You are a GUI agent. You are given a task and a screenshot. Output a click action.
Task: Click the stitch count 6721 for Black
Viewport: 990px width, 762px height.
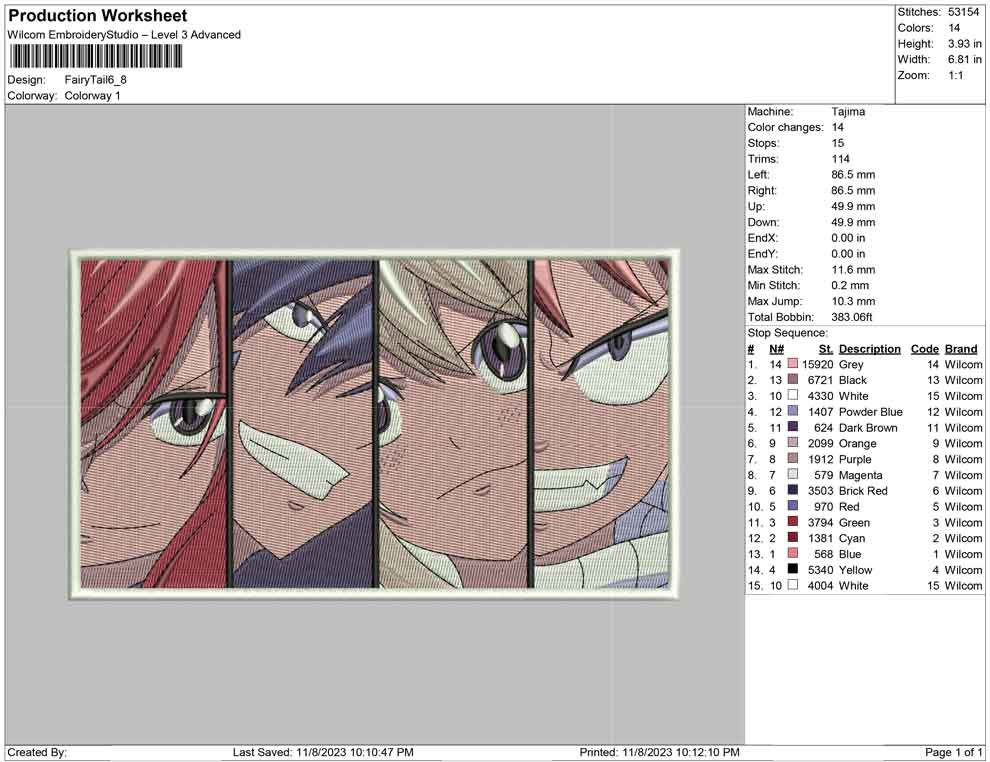pos(820,380)
